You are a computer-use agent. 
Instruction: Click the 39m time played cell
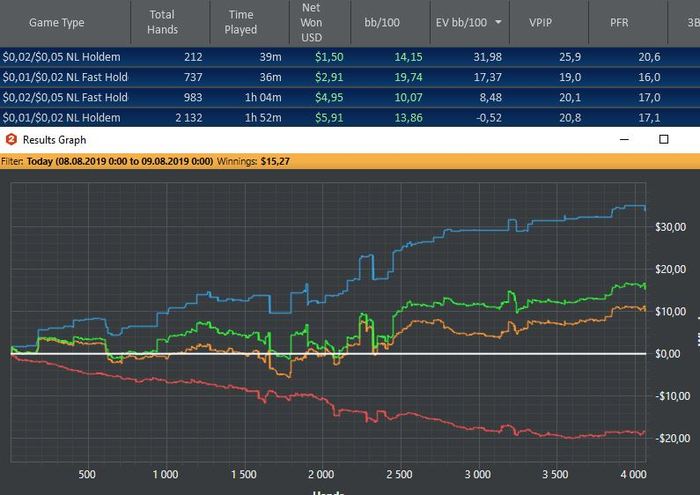[x=271, y=57]
